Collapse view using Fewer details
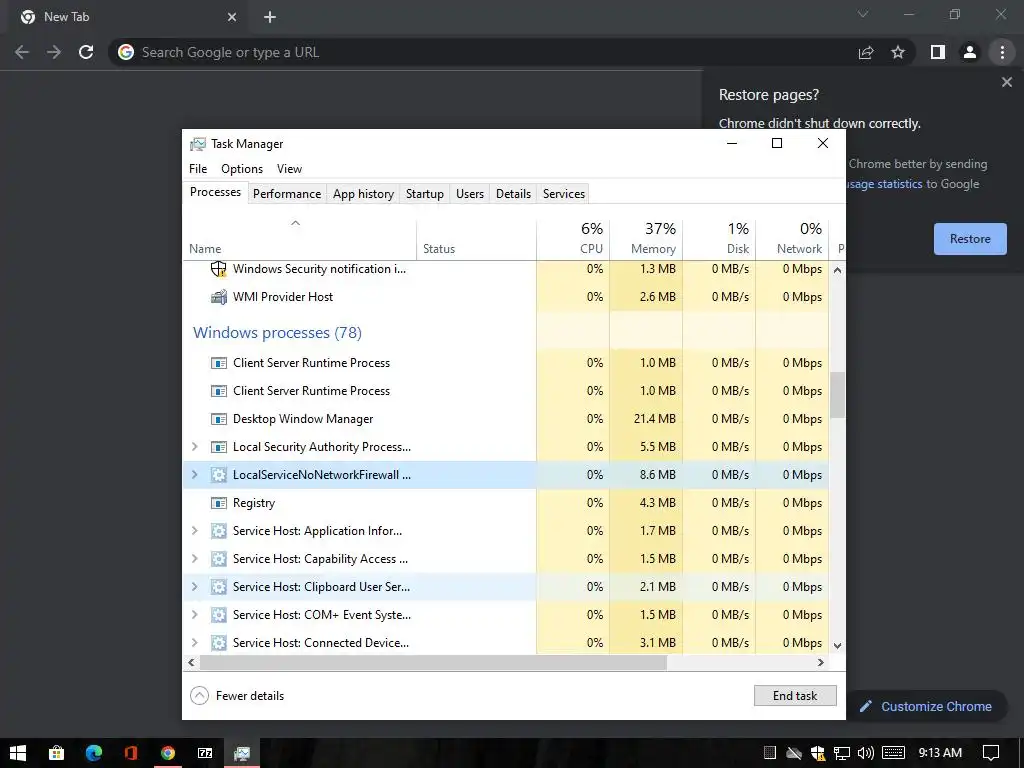The width and height of the screenshot is (1024, 768). 237,696
